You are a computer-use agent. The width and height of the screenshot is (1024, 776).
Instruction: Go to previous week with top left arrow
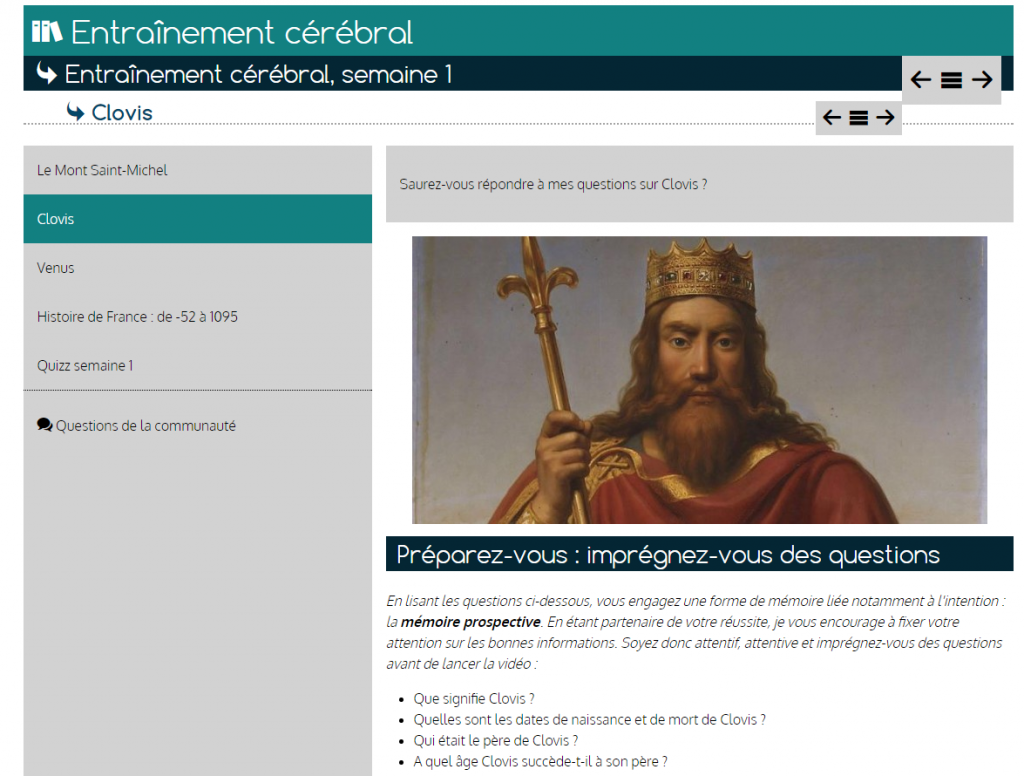[921, 80]
